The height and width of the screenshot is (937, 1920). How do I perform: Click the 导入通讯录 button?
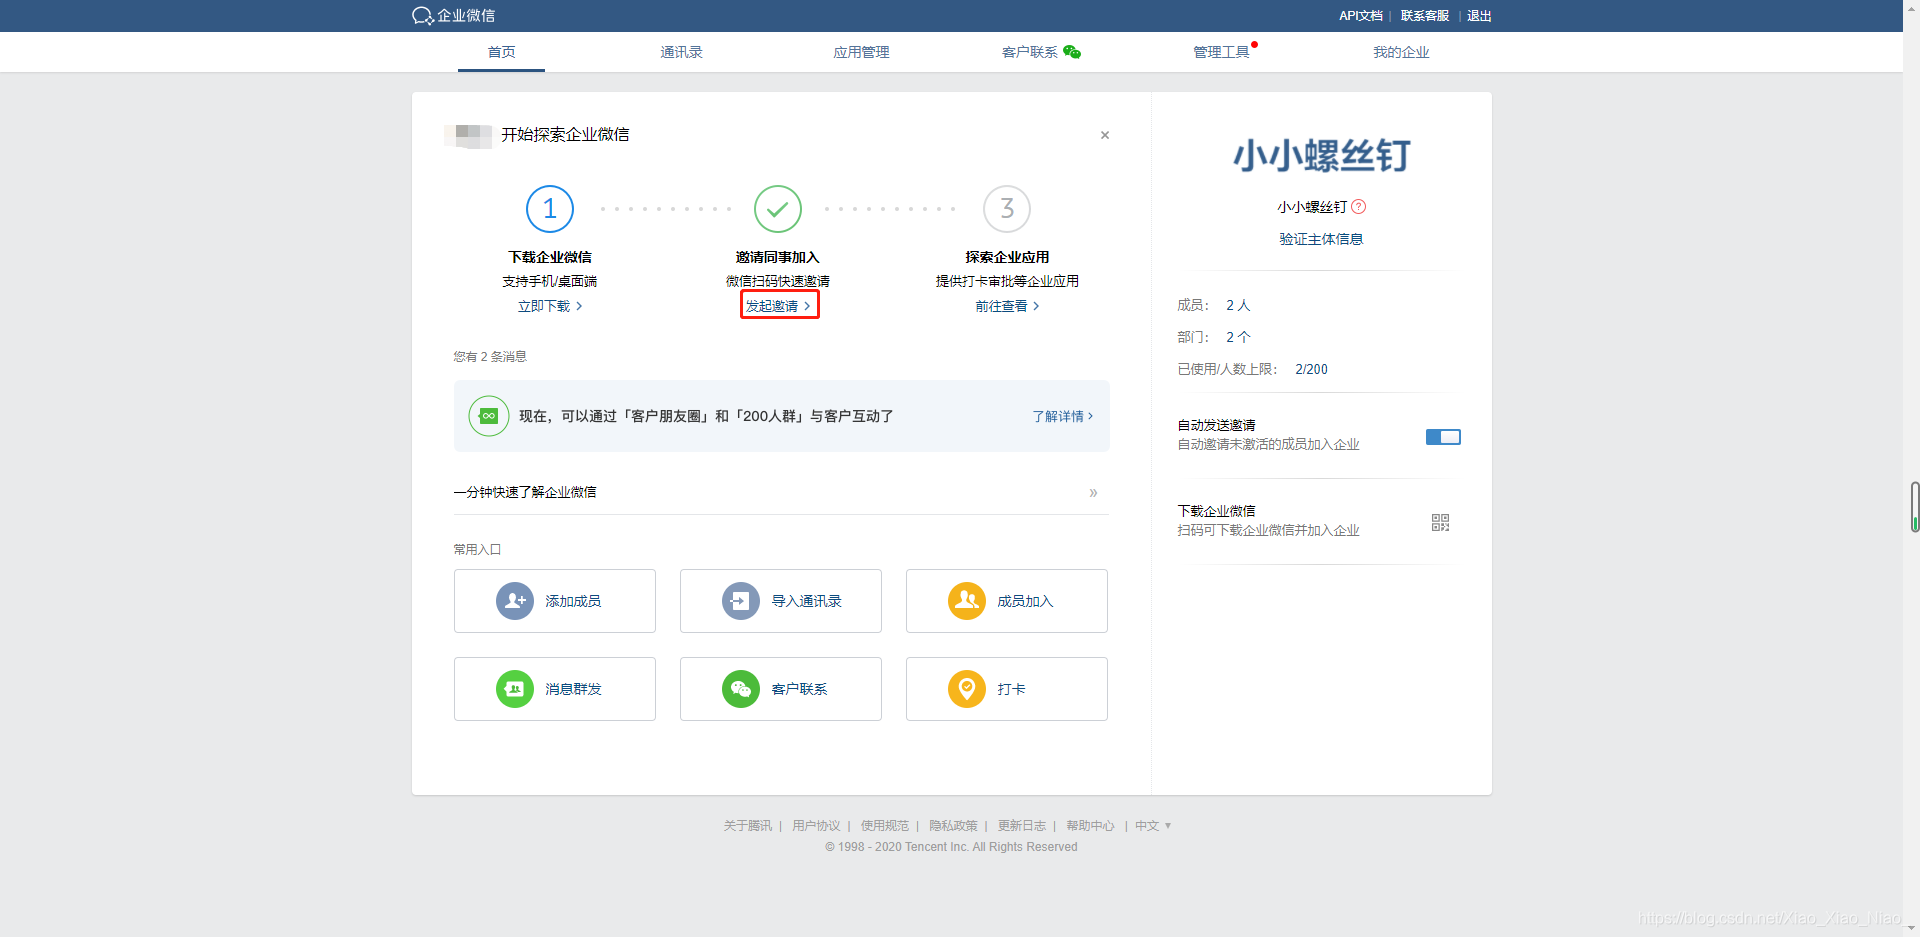point(781,601)
